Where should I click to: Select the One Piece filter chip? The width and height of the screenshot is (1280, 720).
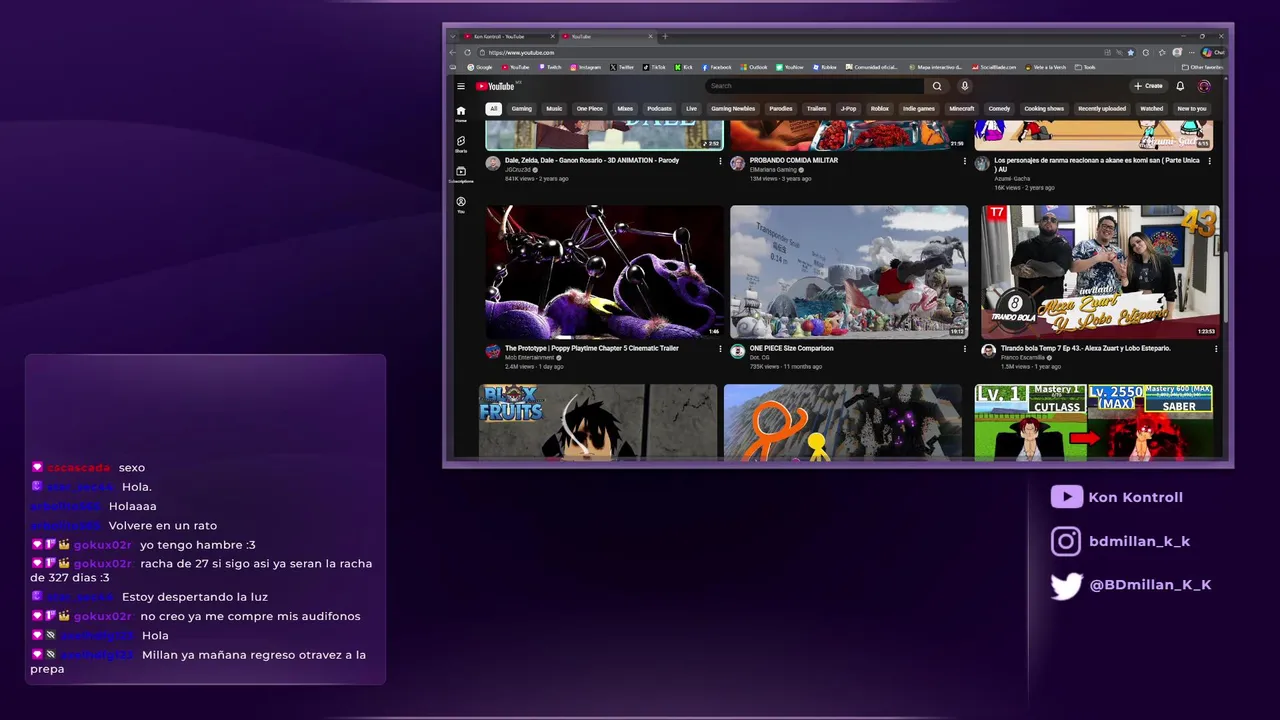[590, 108]
